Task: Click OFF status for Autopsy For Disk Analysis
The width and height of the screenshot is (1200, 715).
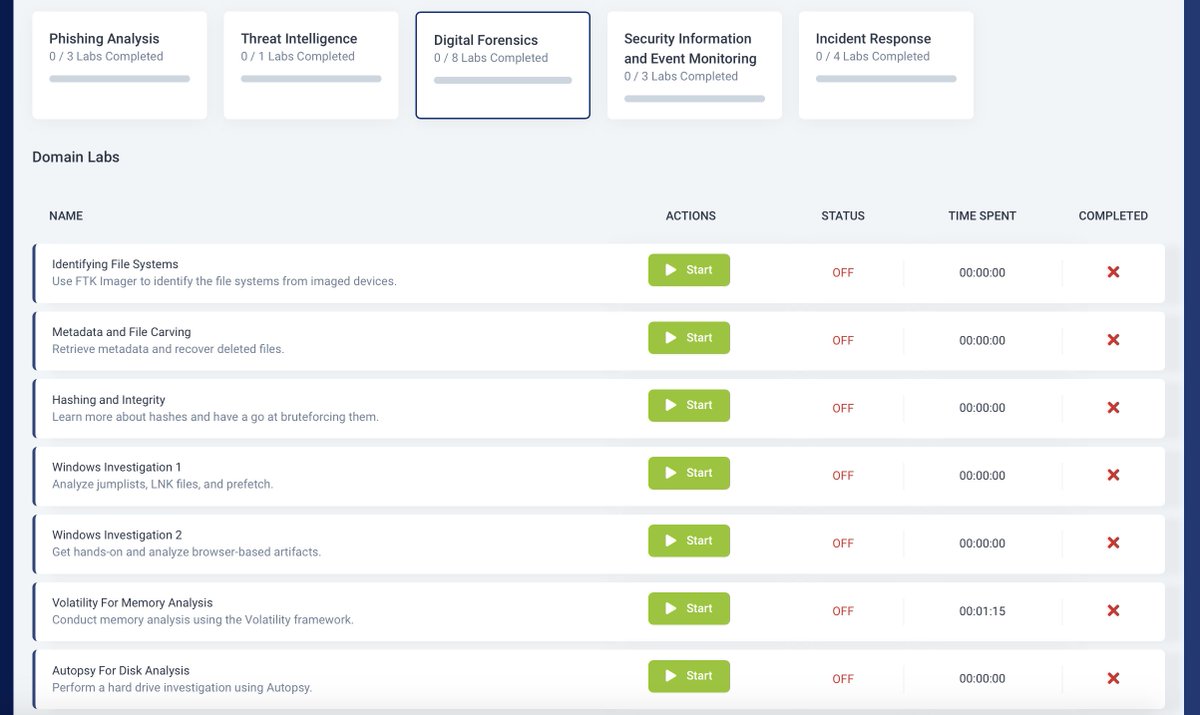Action: (843, 679)
